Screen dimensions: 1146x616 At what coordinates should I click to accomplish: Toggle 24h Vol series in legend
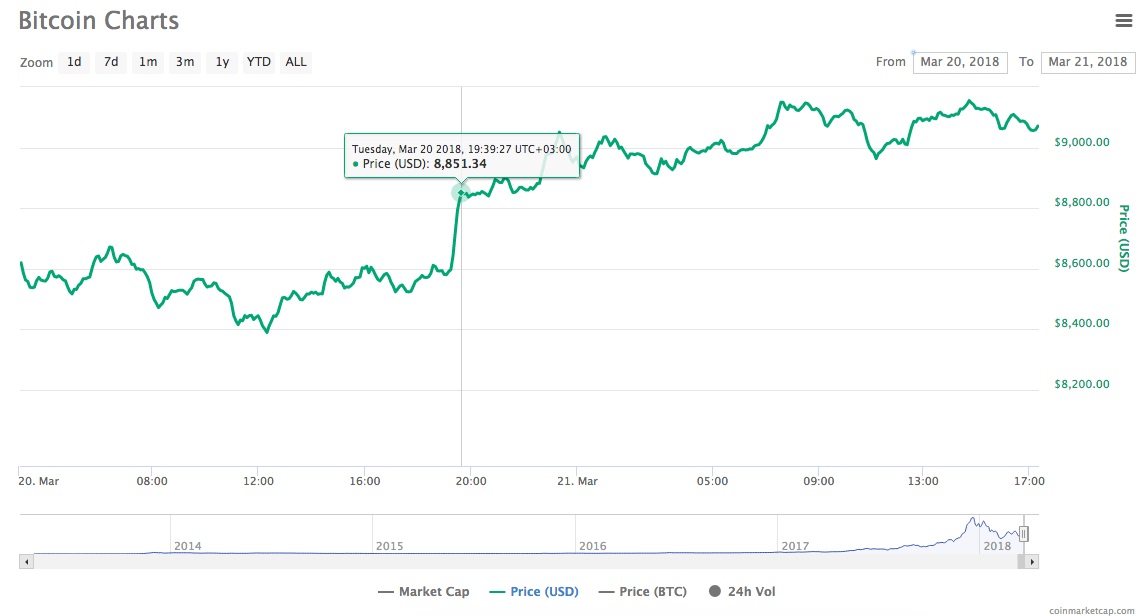tap(743, 592)
